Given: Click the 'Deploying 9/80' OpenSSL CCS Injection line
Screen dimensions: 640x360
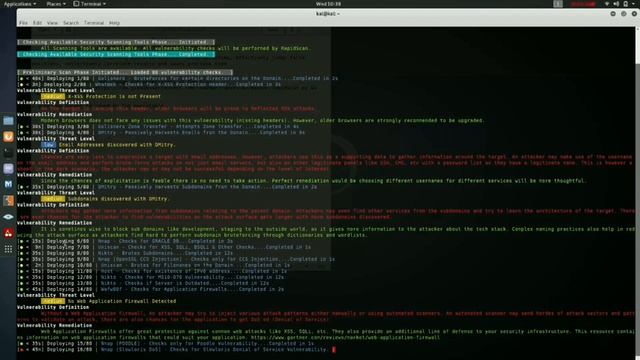Looking at the screenshot, I should click(176, 259).
